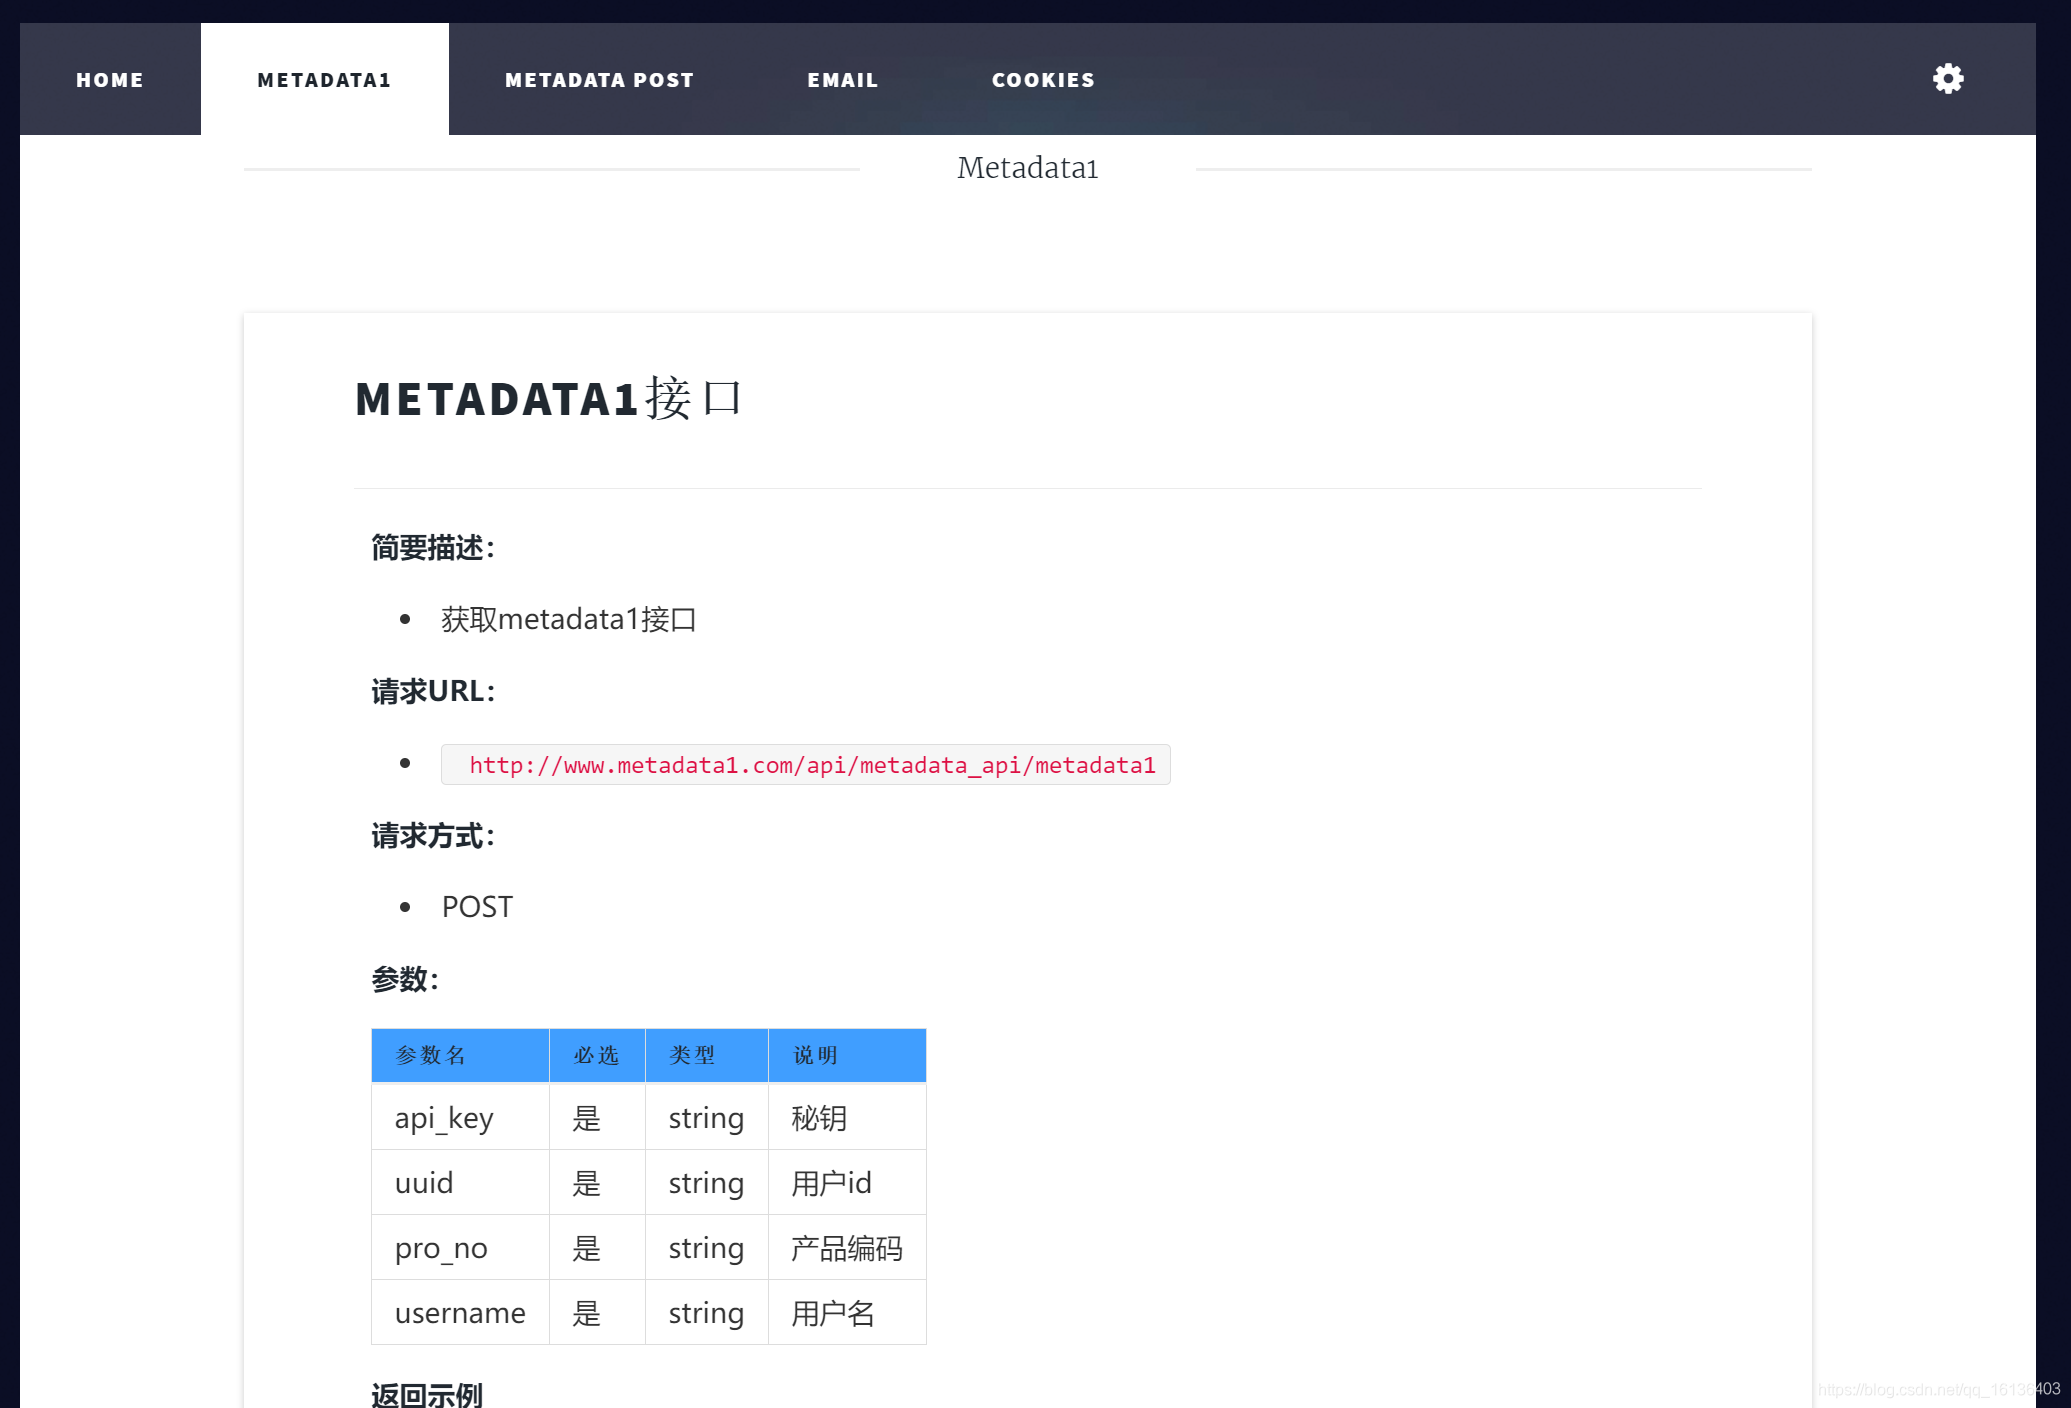Click the 是 cell in username row
The image size is (2071, 1408).
click(x=597, y=1313)
